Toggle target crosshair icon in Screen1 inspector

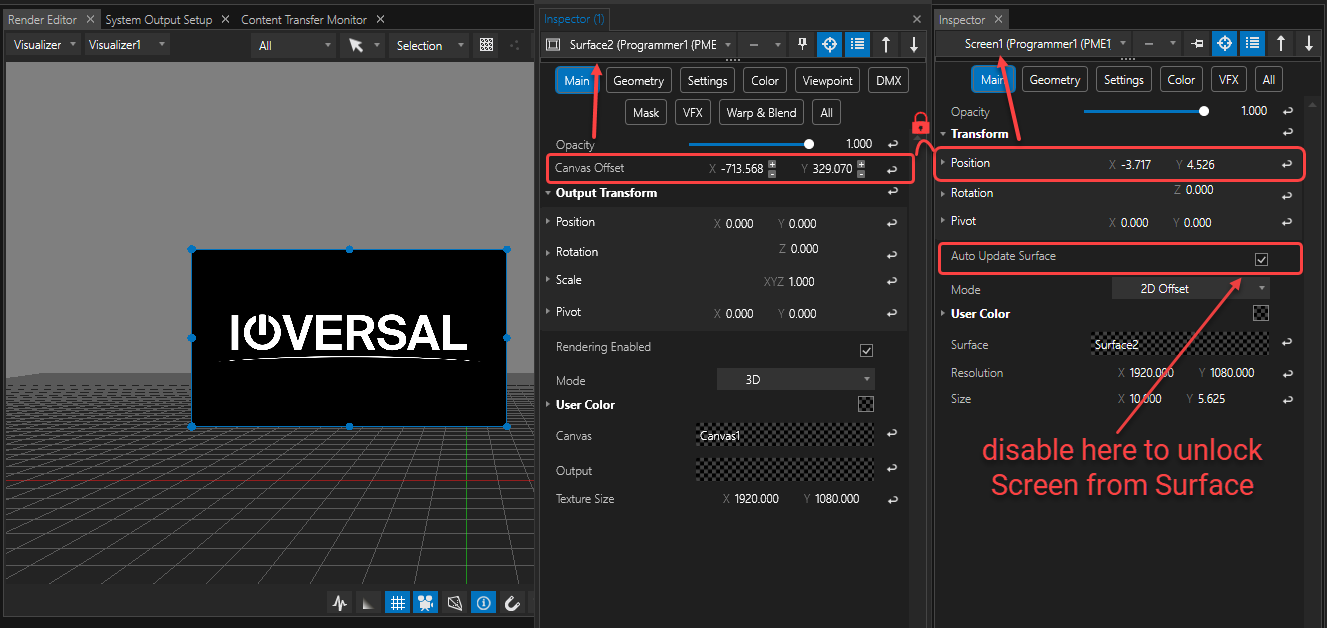click(1225, 44)
